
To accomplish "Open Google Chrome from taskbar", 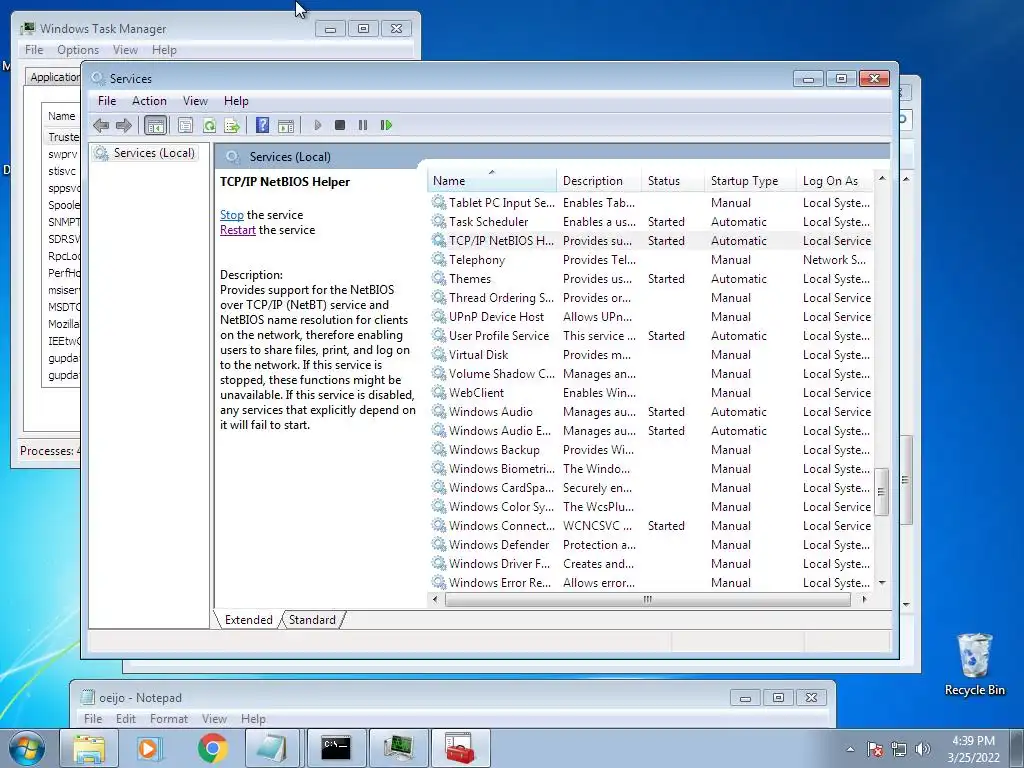I will 212,748.
